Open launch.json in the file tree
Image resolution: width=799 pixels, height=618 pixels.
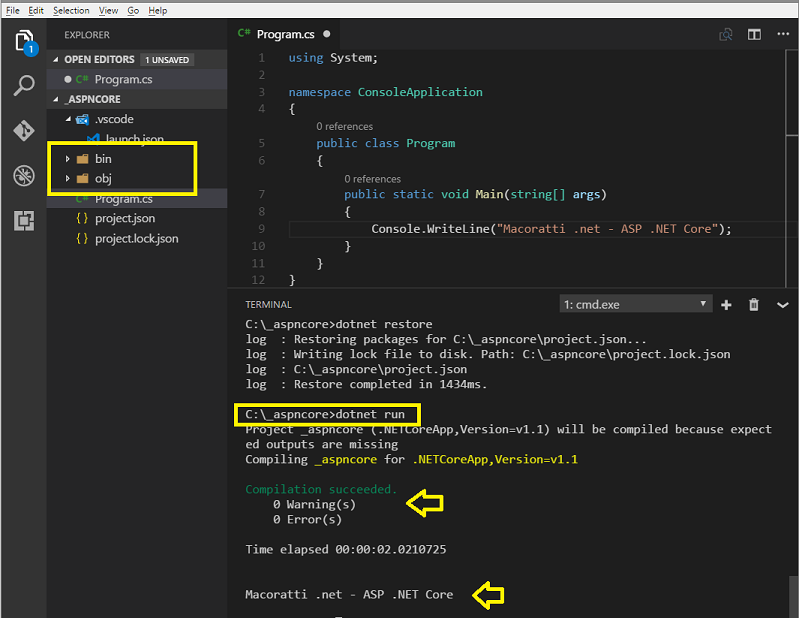pos(137,139)
